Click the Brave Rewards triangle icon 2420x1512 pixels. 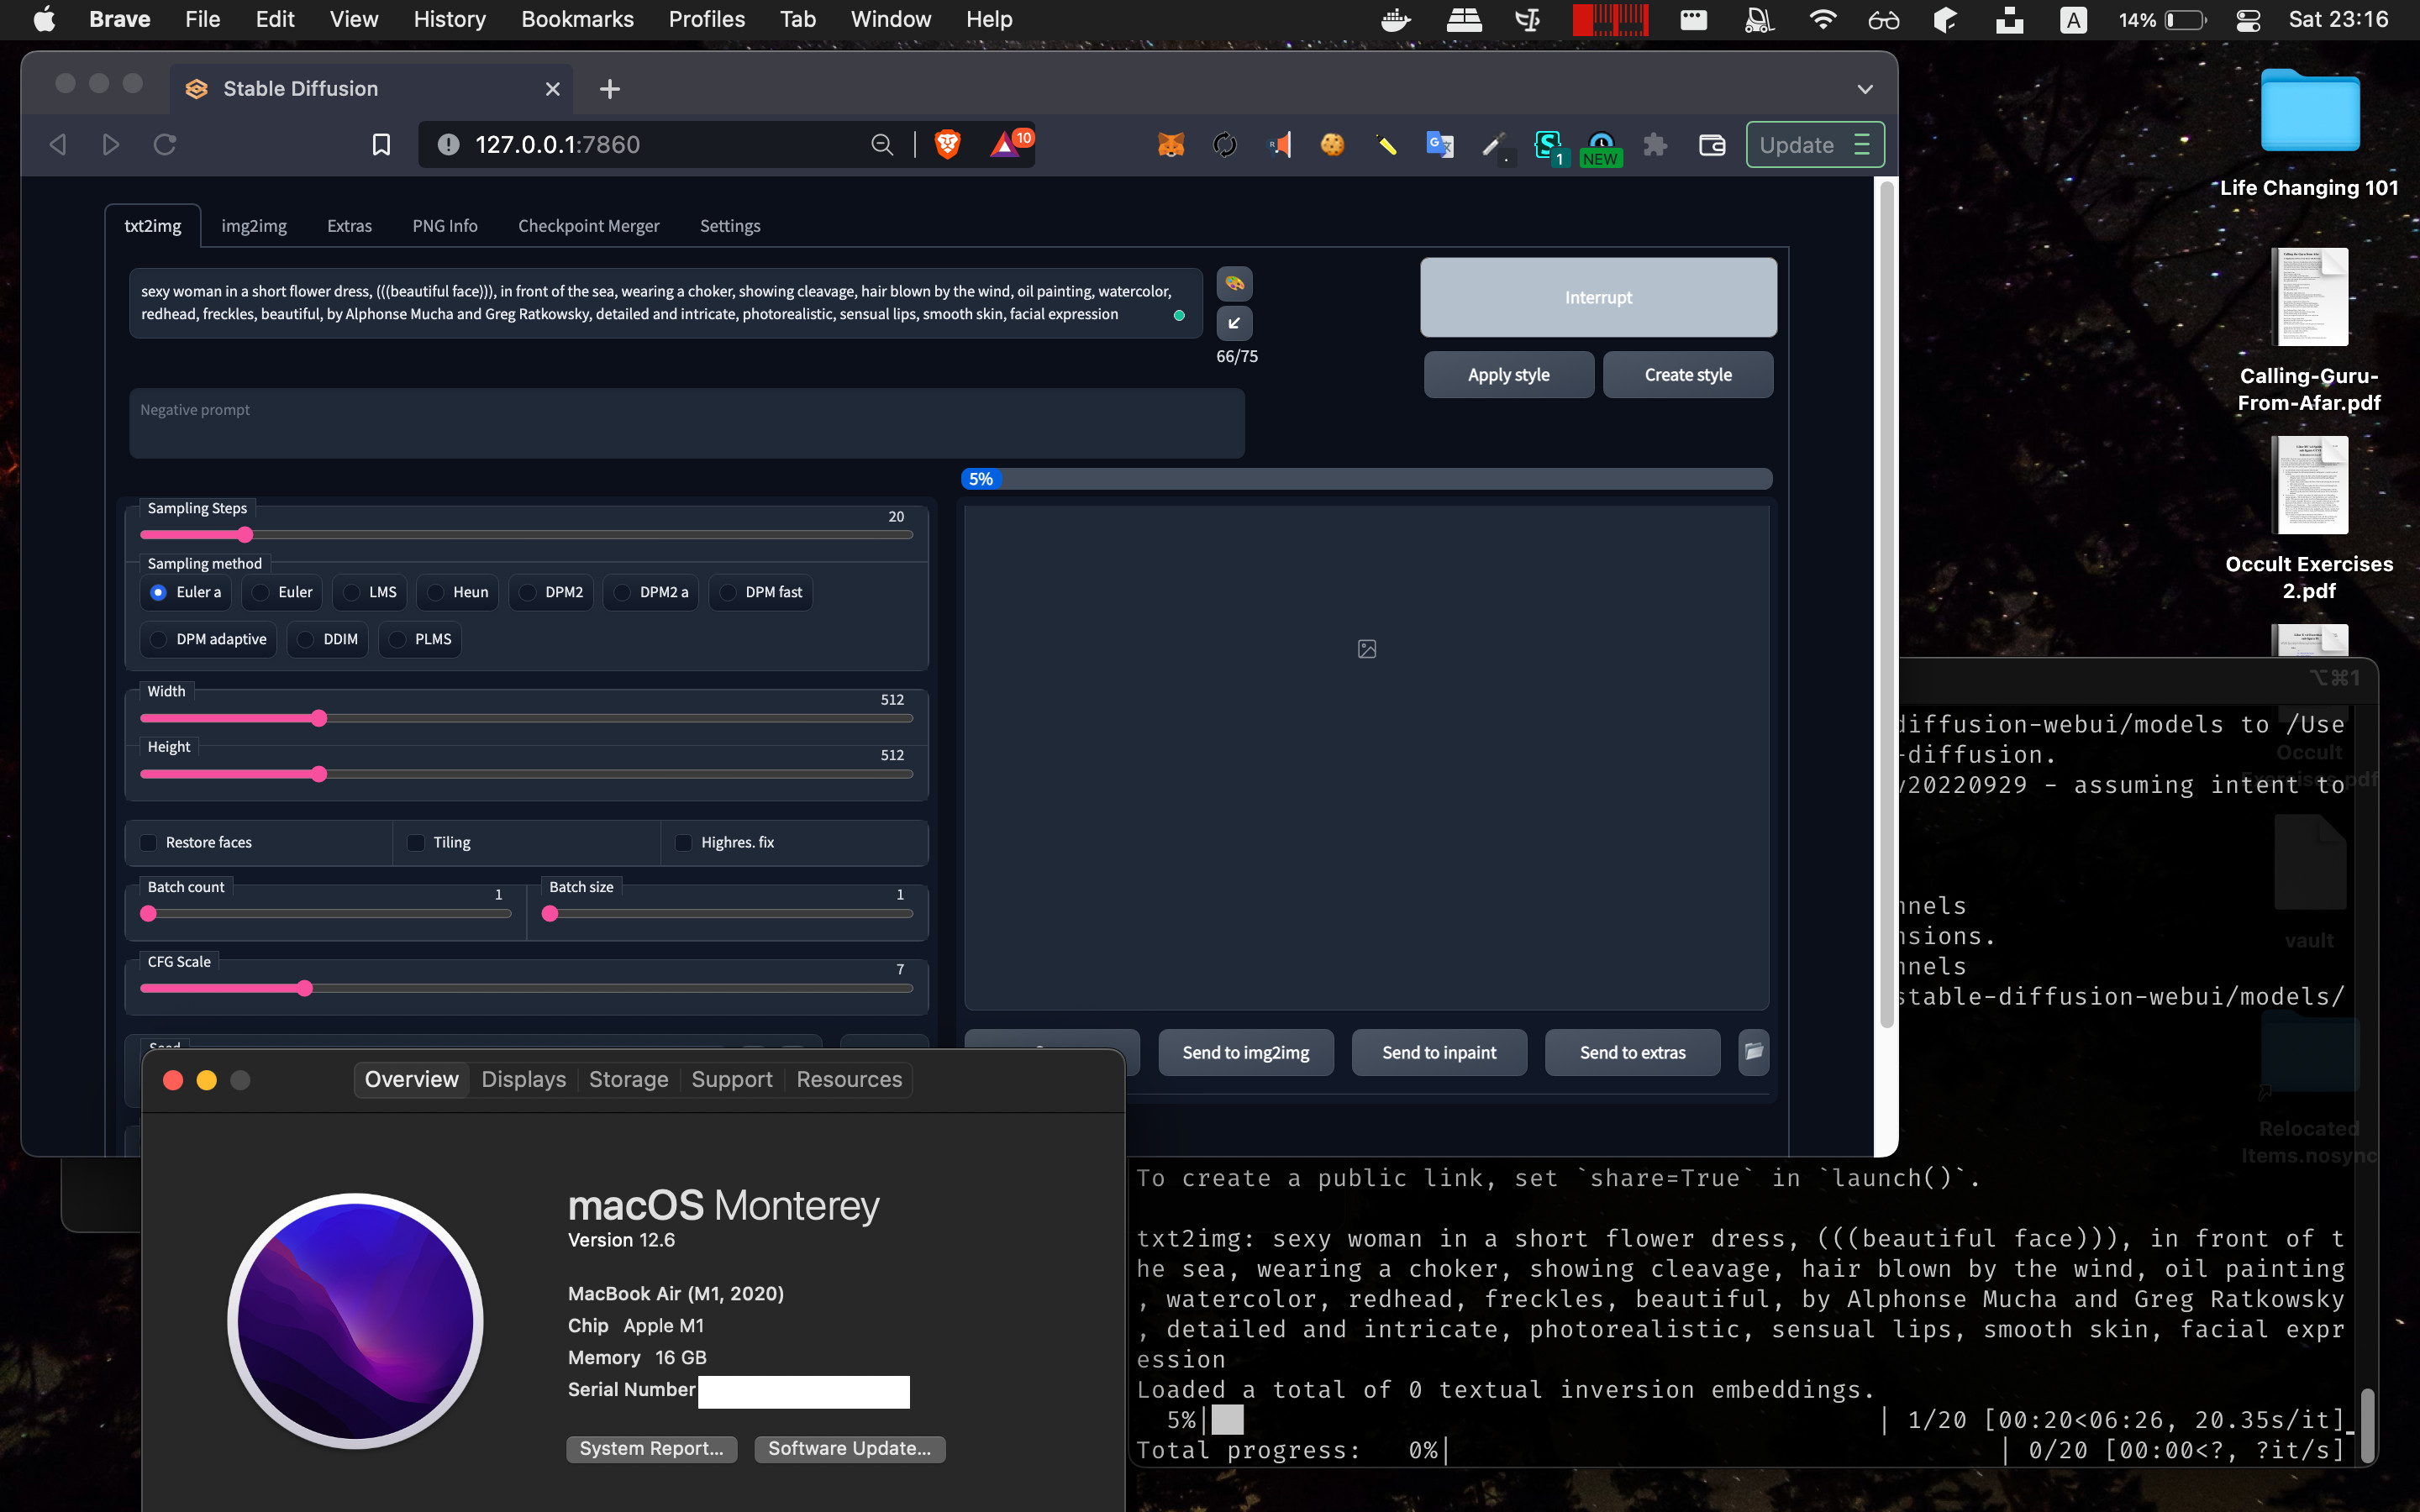(x=1004, y=145)
